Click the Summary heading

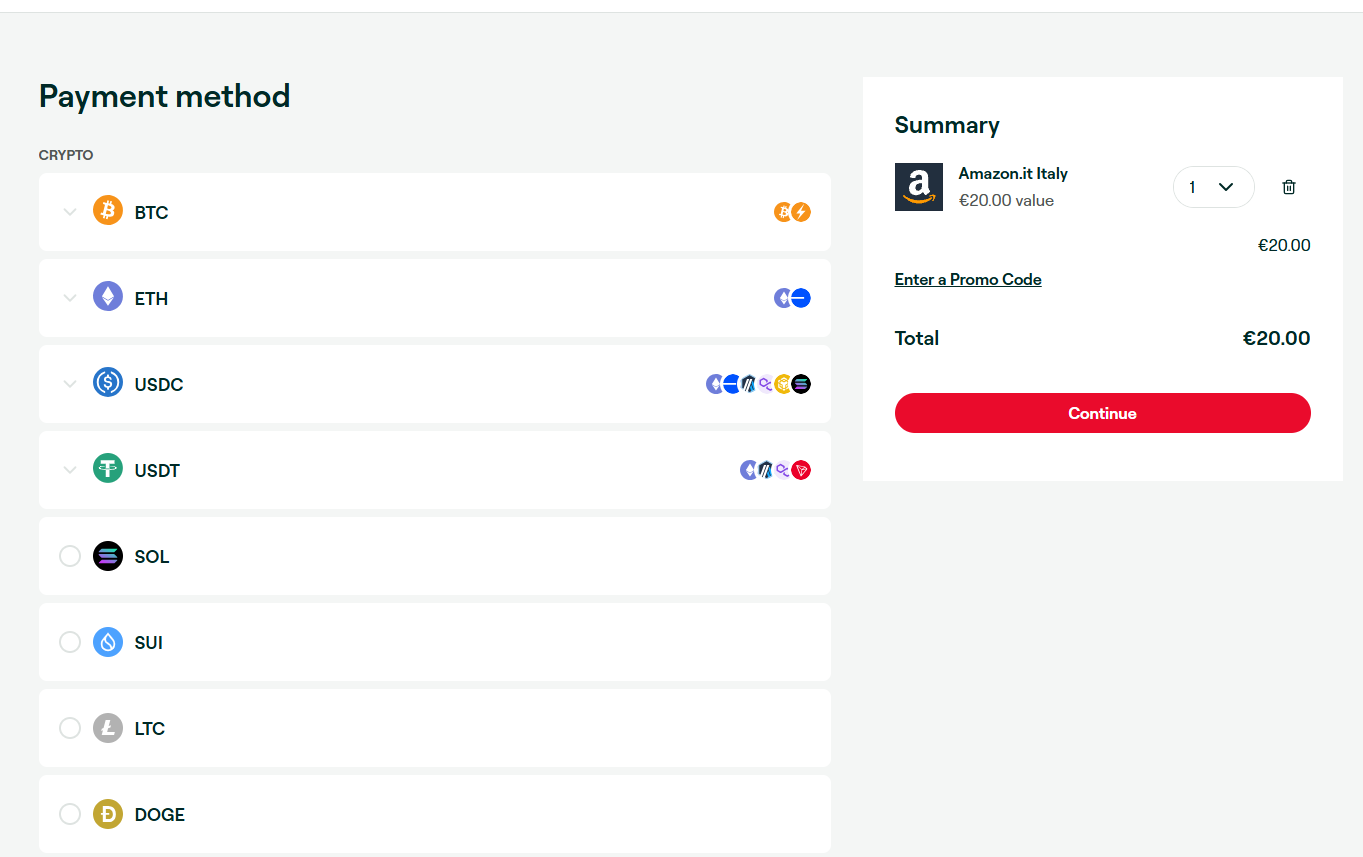click(947, 125)
